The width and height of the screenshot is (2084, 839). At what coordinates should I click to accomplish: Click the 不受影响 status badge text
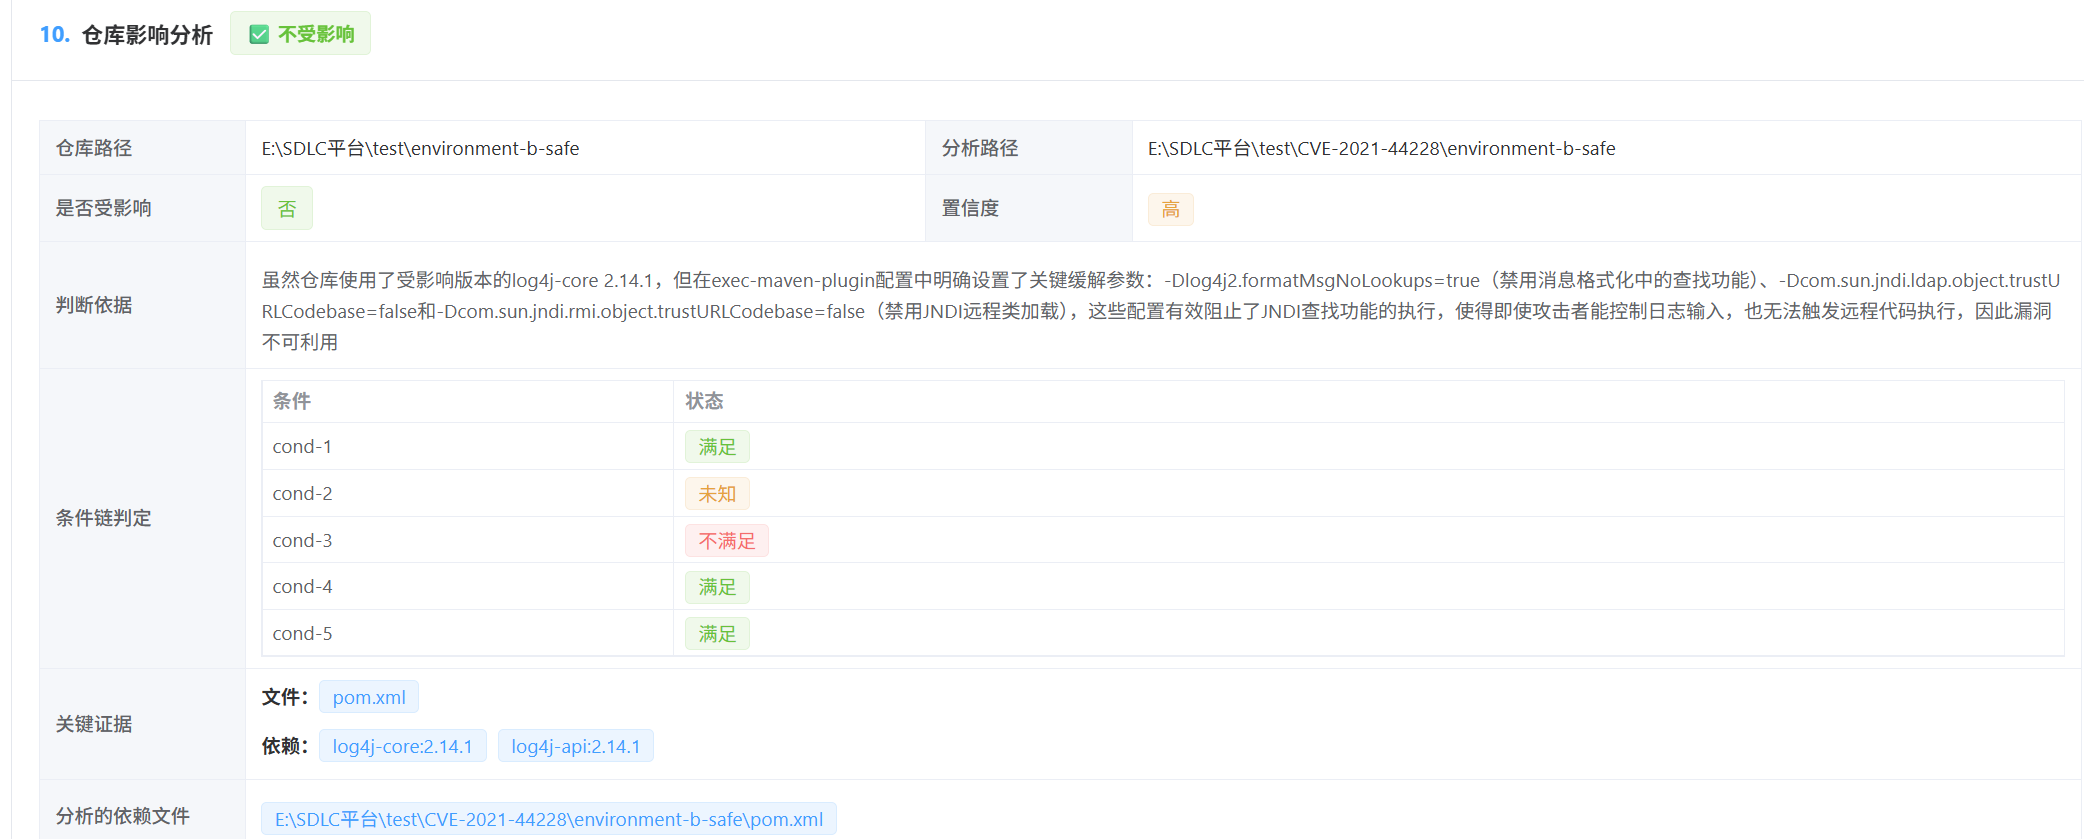[316, 35]
